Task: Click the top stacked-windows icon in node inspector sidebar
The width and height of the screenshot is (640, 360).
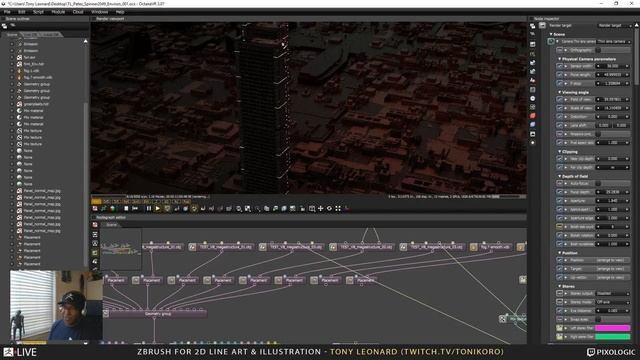Action: [x=533, y=26]
